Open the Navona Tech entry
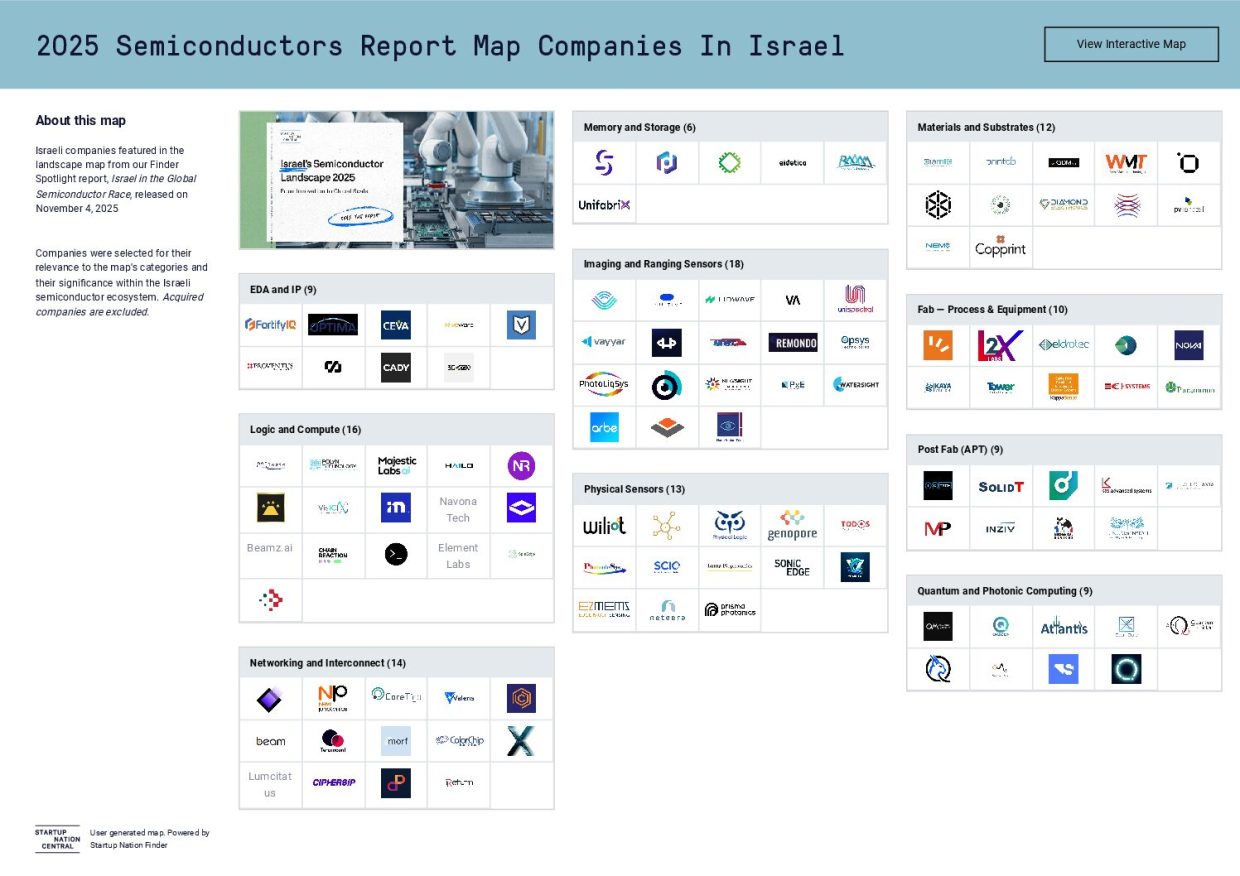Viewport: 1240px width, 876px height. point(458,509)
